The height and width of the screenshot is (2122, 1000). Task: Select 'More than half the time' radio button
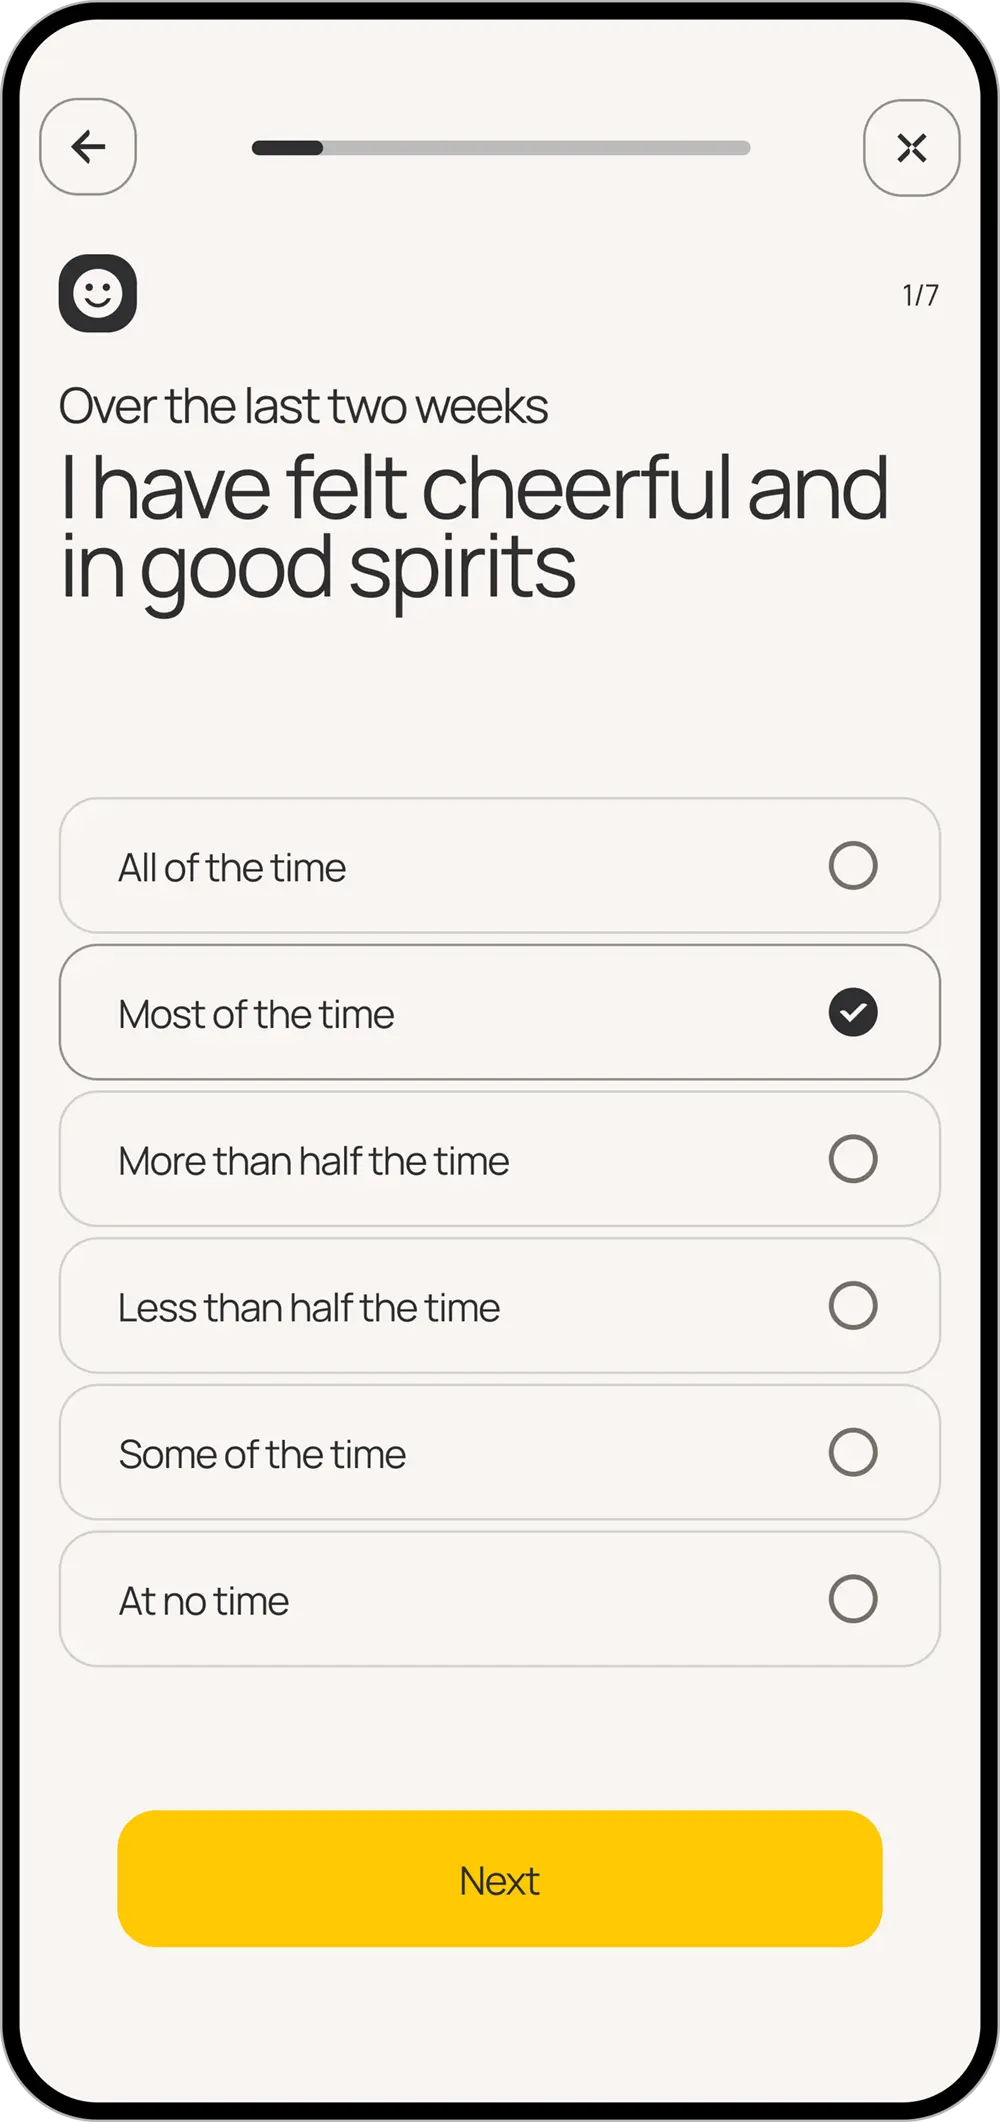[x=853, y=1159]
